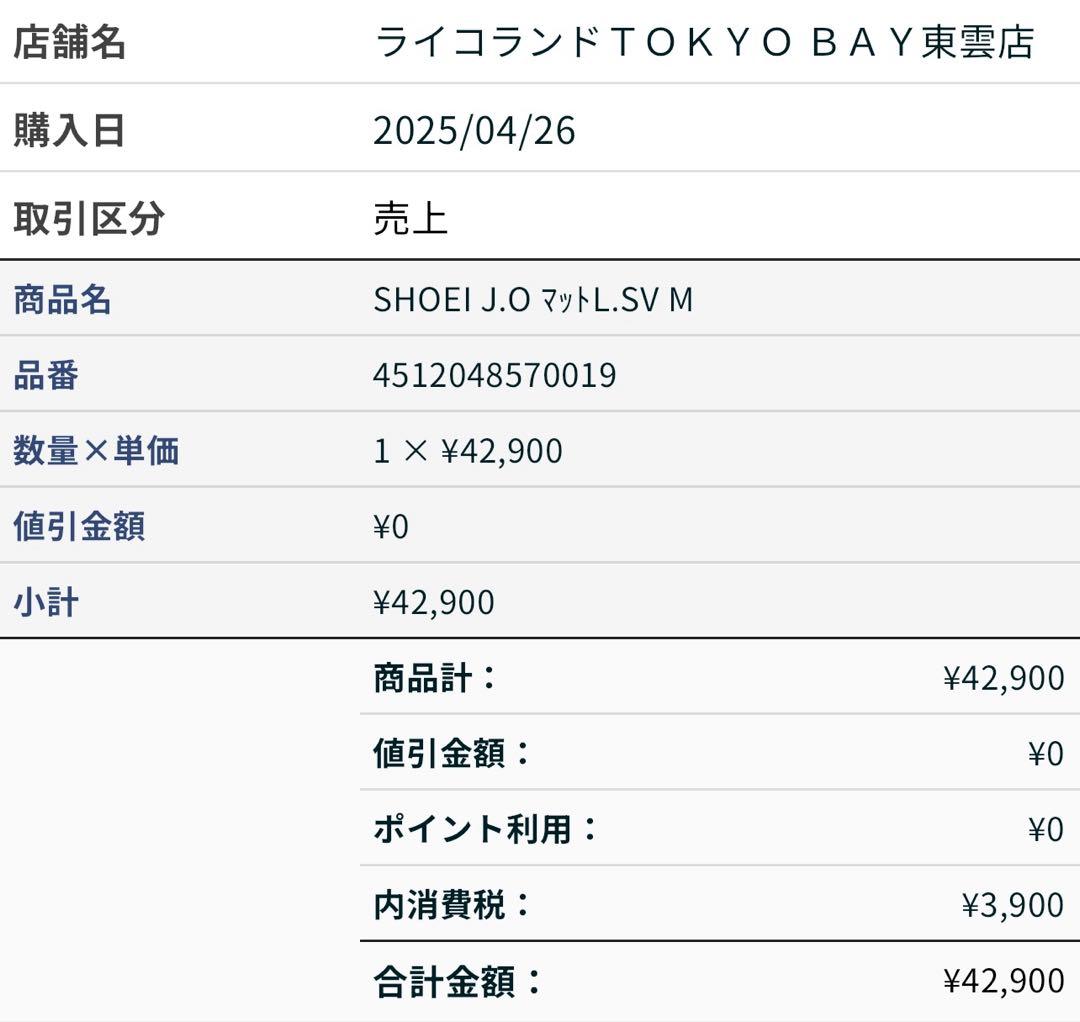Click the store name ライコランド TOKYO BAY東雲店
Screen dimensions: 1080x1022
point(704,43)
